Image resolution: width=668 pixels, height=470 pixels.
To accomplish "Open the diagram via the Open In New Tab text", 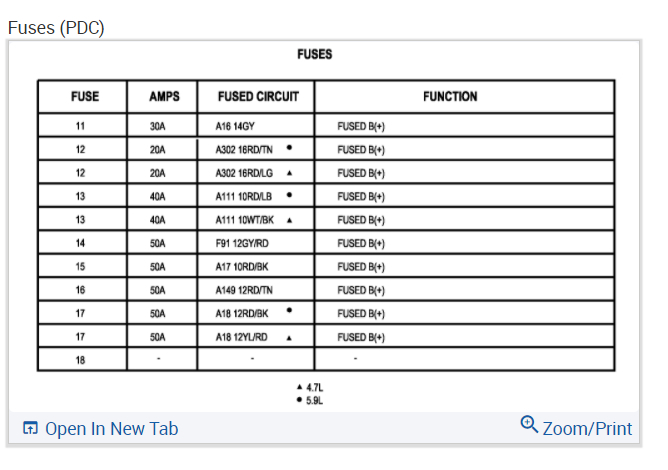I will coord(112,429).
